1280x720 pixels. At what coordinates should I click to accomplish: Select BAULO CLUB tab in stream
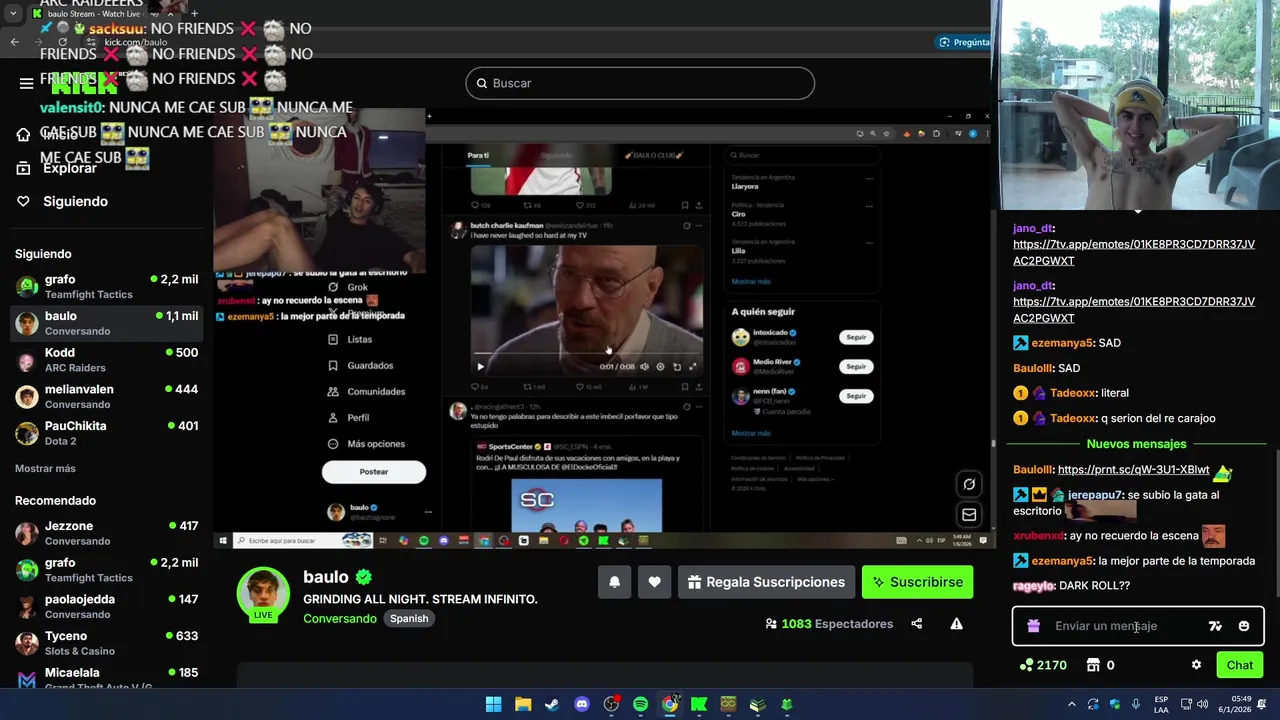tap(654, 155)
